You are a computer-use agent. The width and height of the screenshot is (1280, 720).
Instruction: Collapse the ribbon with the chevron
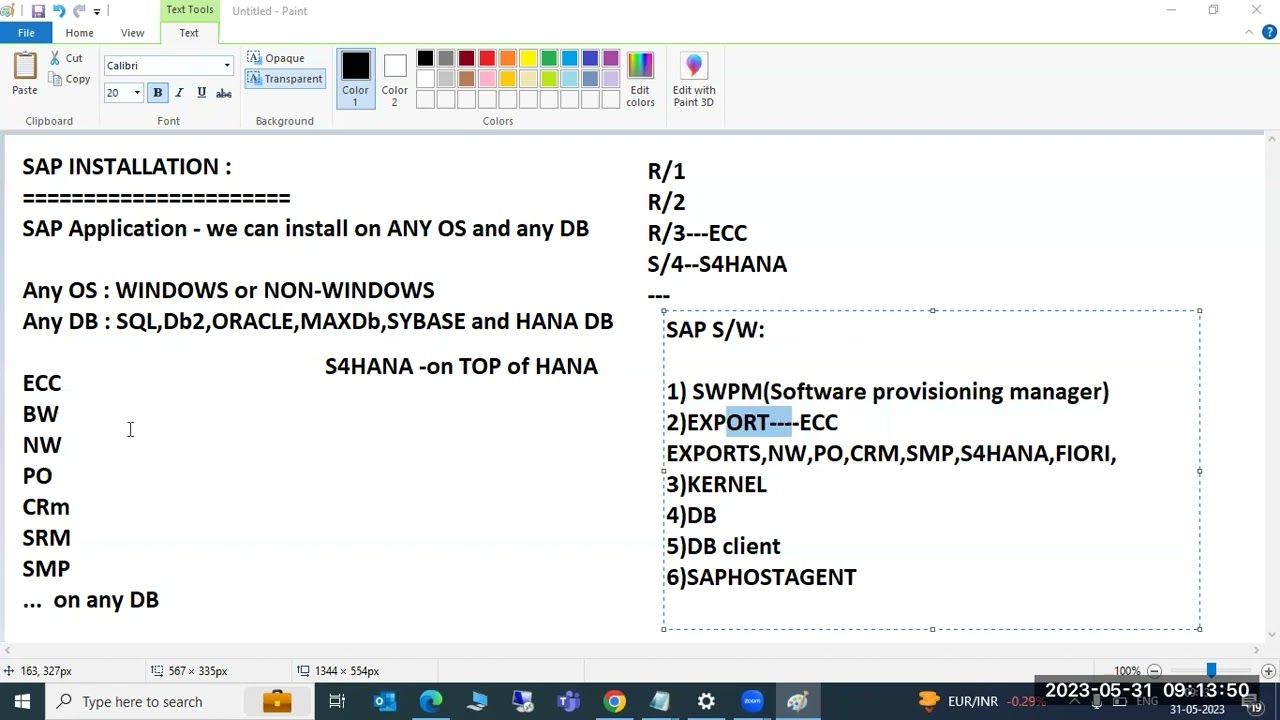[x=1249, y=33]
